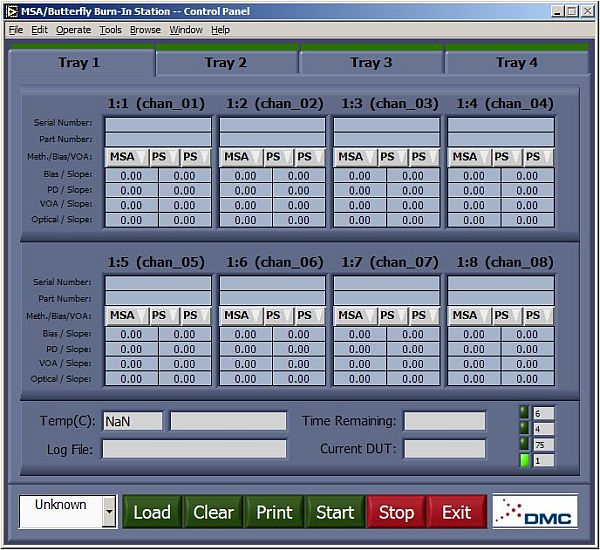The height and width of the screenshot is (550, 600).
Task: Maximize the Control Panel window
Action: coord(572,11)
